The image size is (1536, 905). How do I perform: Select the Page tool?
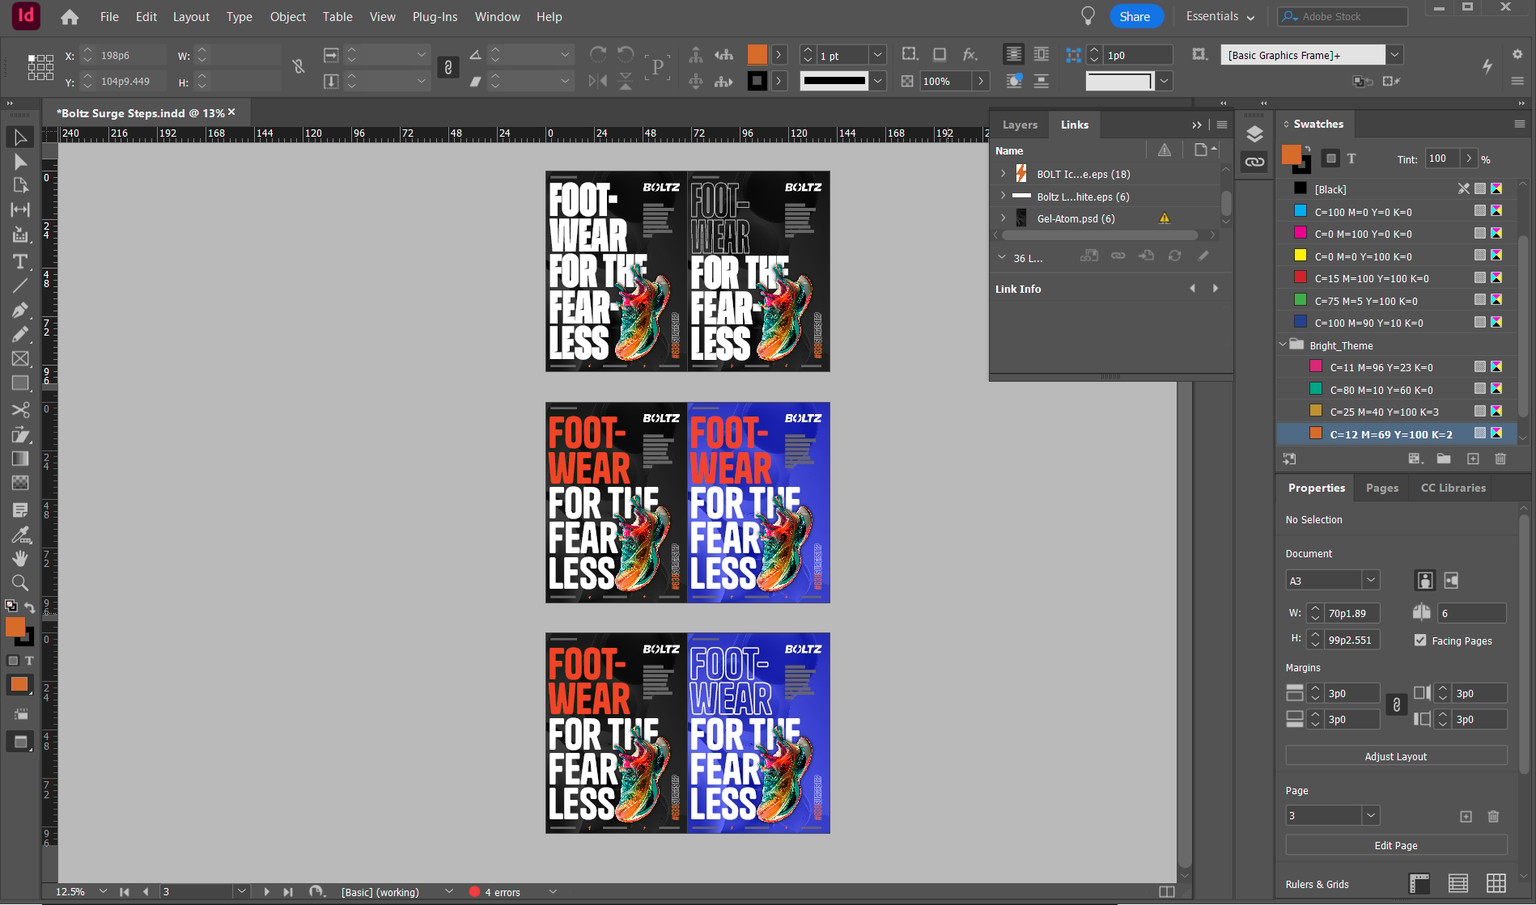[x=20, y=186]
